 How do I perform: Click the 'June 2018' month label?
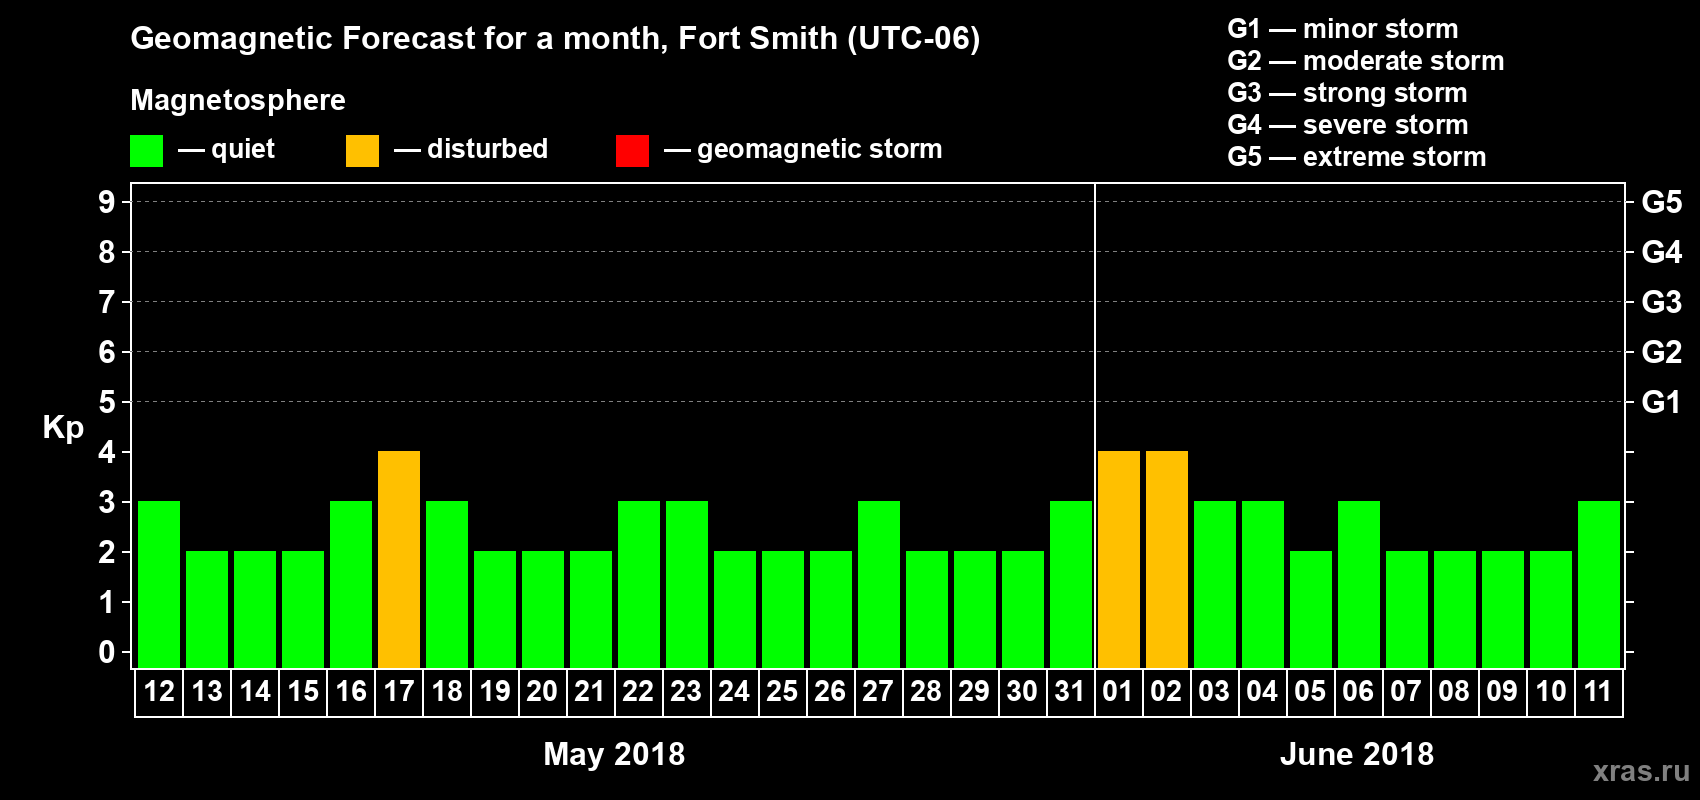pos(1357,754)
